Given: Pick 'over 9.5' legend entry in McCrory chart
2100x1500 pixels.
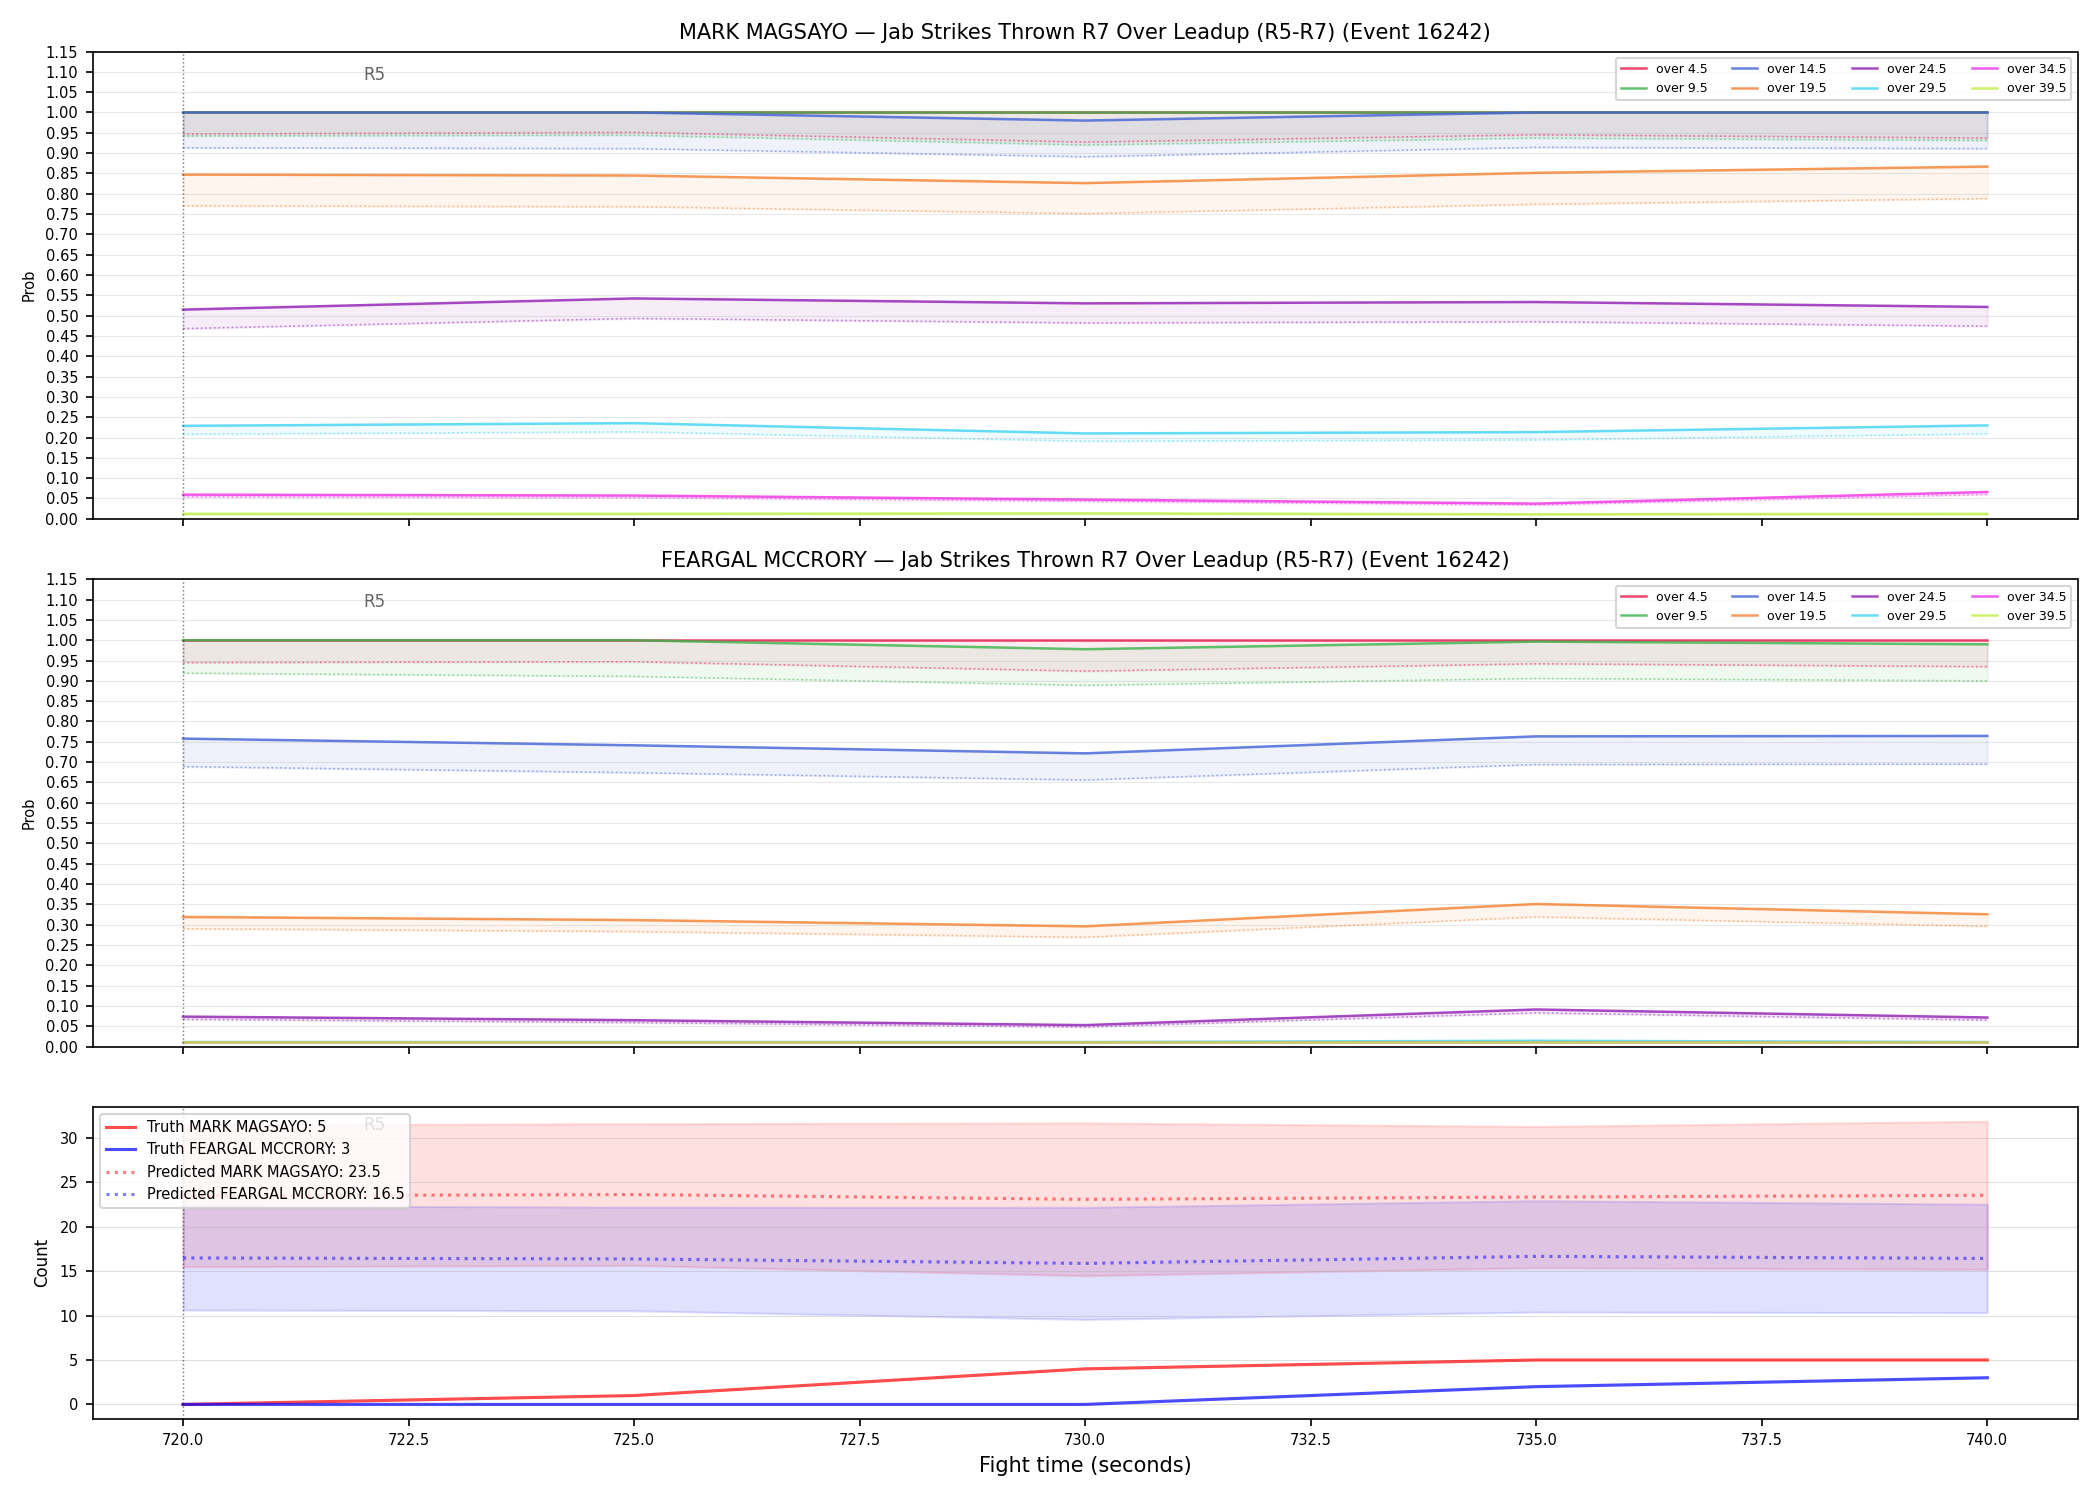Looking at the screenshot, I should pos(1664,616).
